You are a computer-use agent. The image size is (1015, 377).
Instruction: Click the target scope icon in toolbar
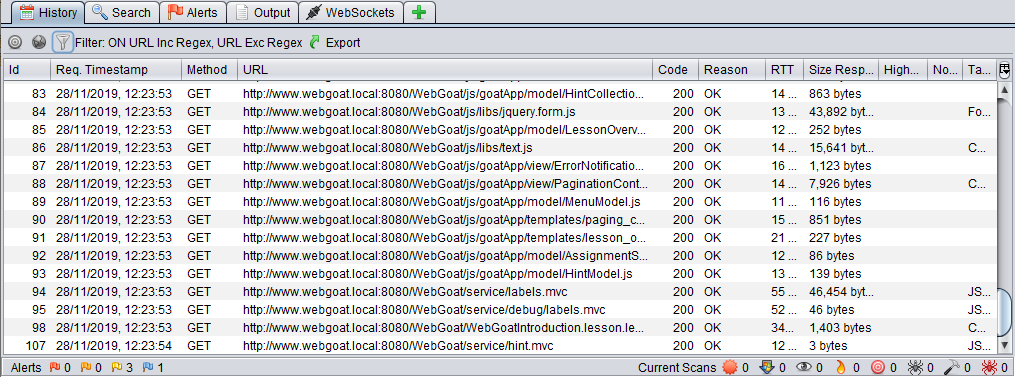click(15, 43)
